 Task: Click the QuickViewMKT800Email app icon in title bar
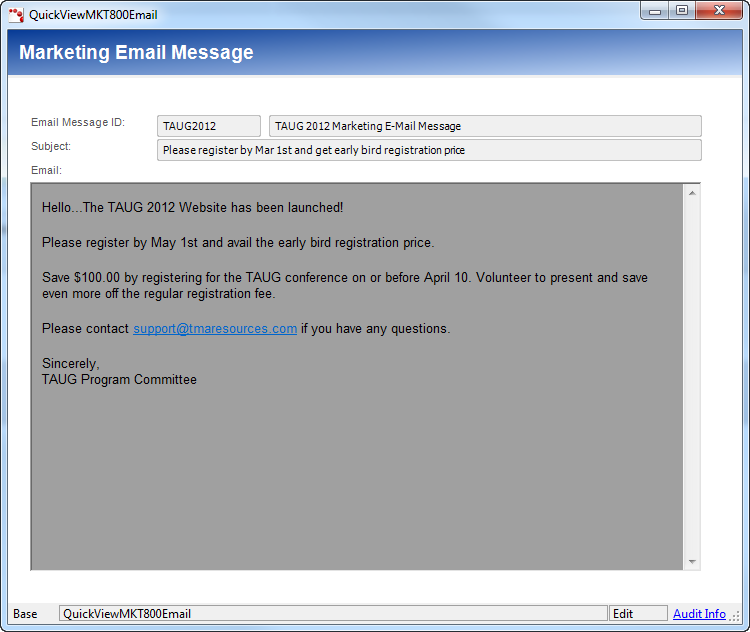point(16,15)
